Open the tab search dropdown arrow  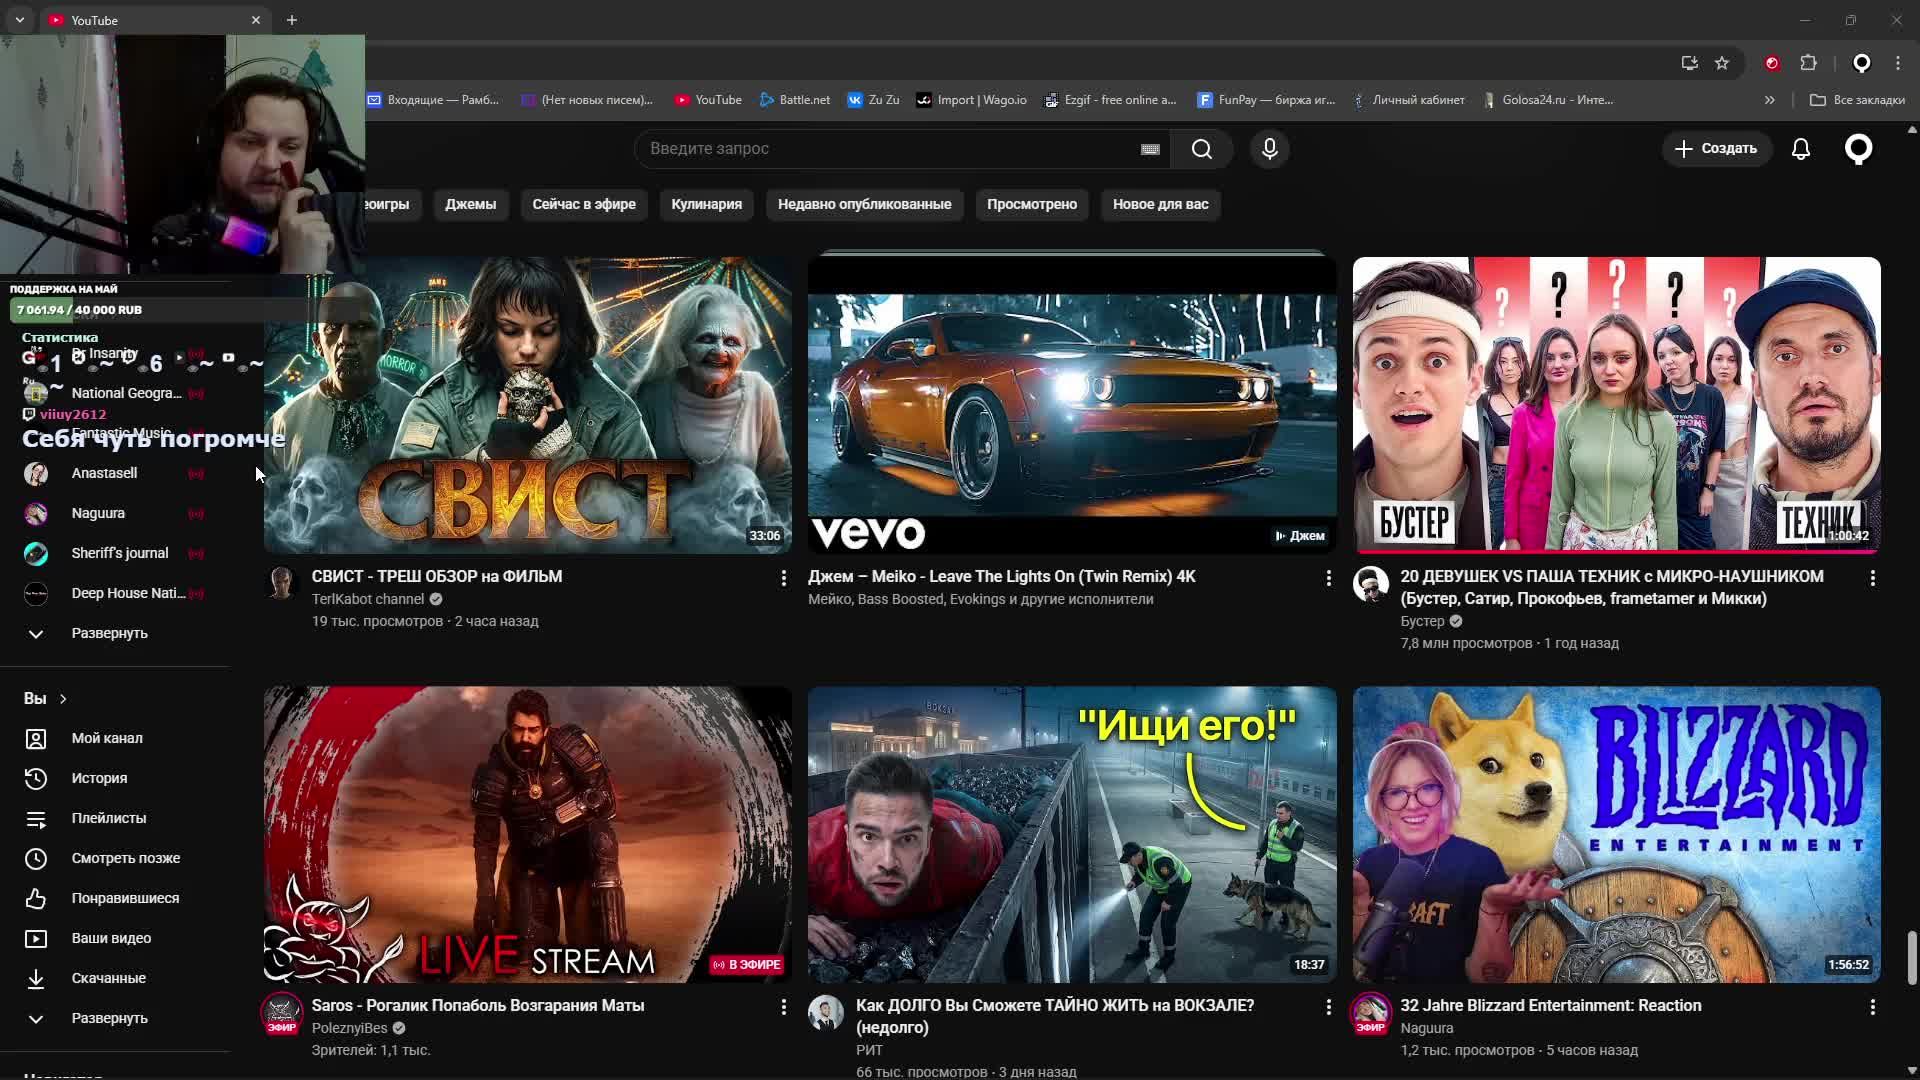pos(20,20)
